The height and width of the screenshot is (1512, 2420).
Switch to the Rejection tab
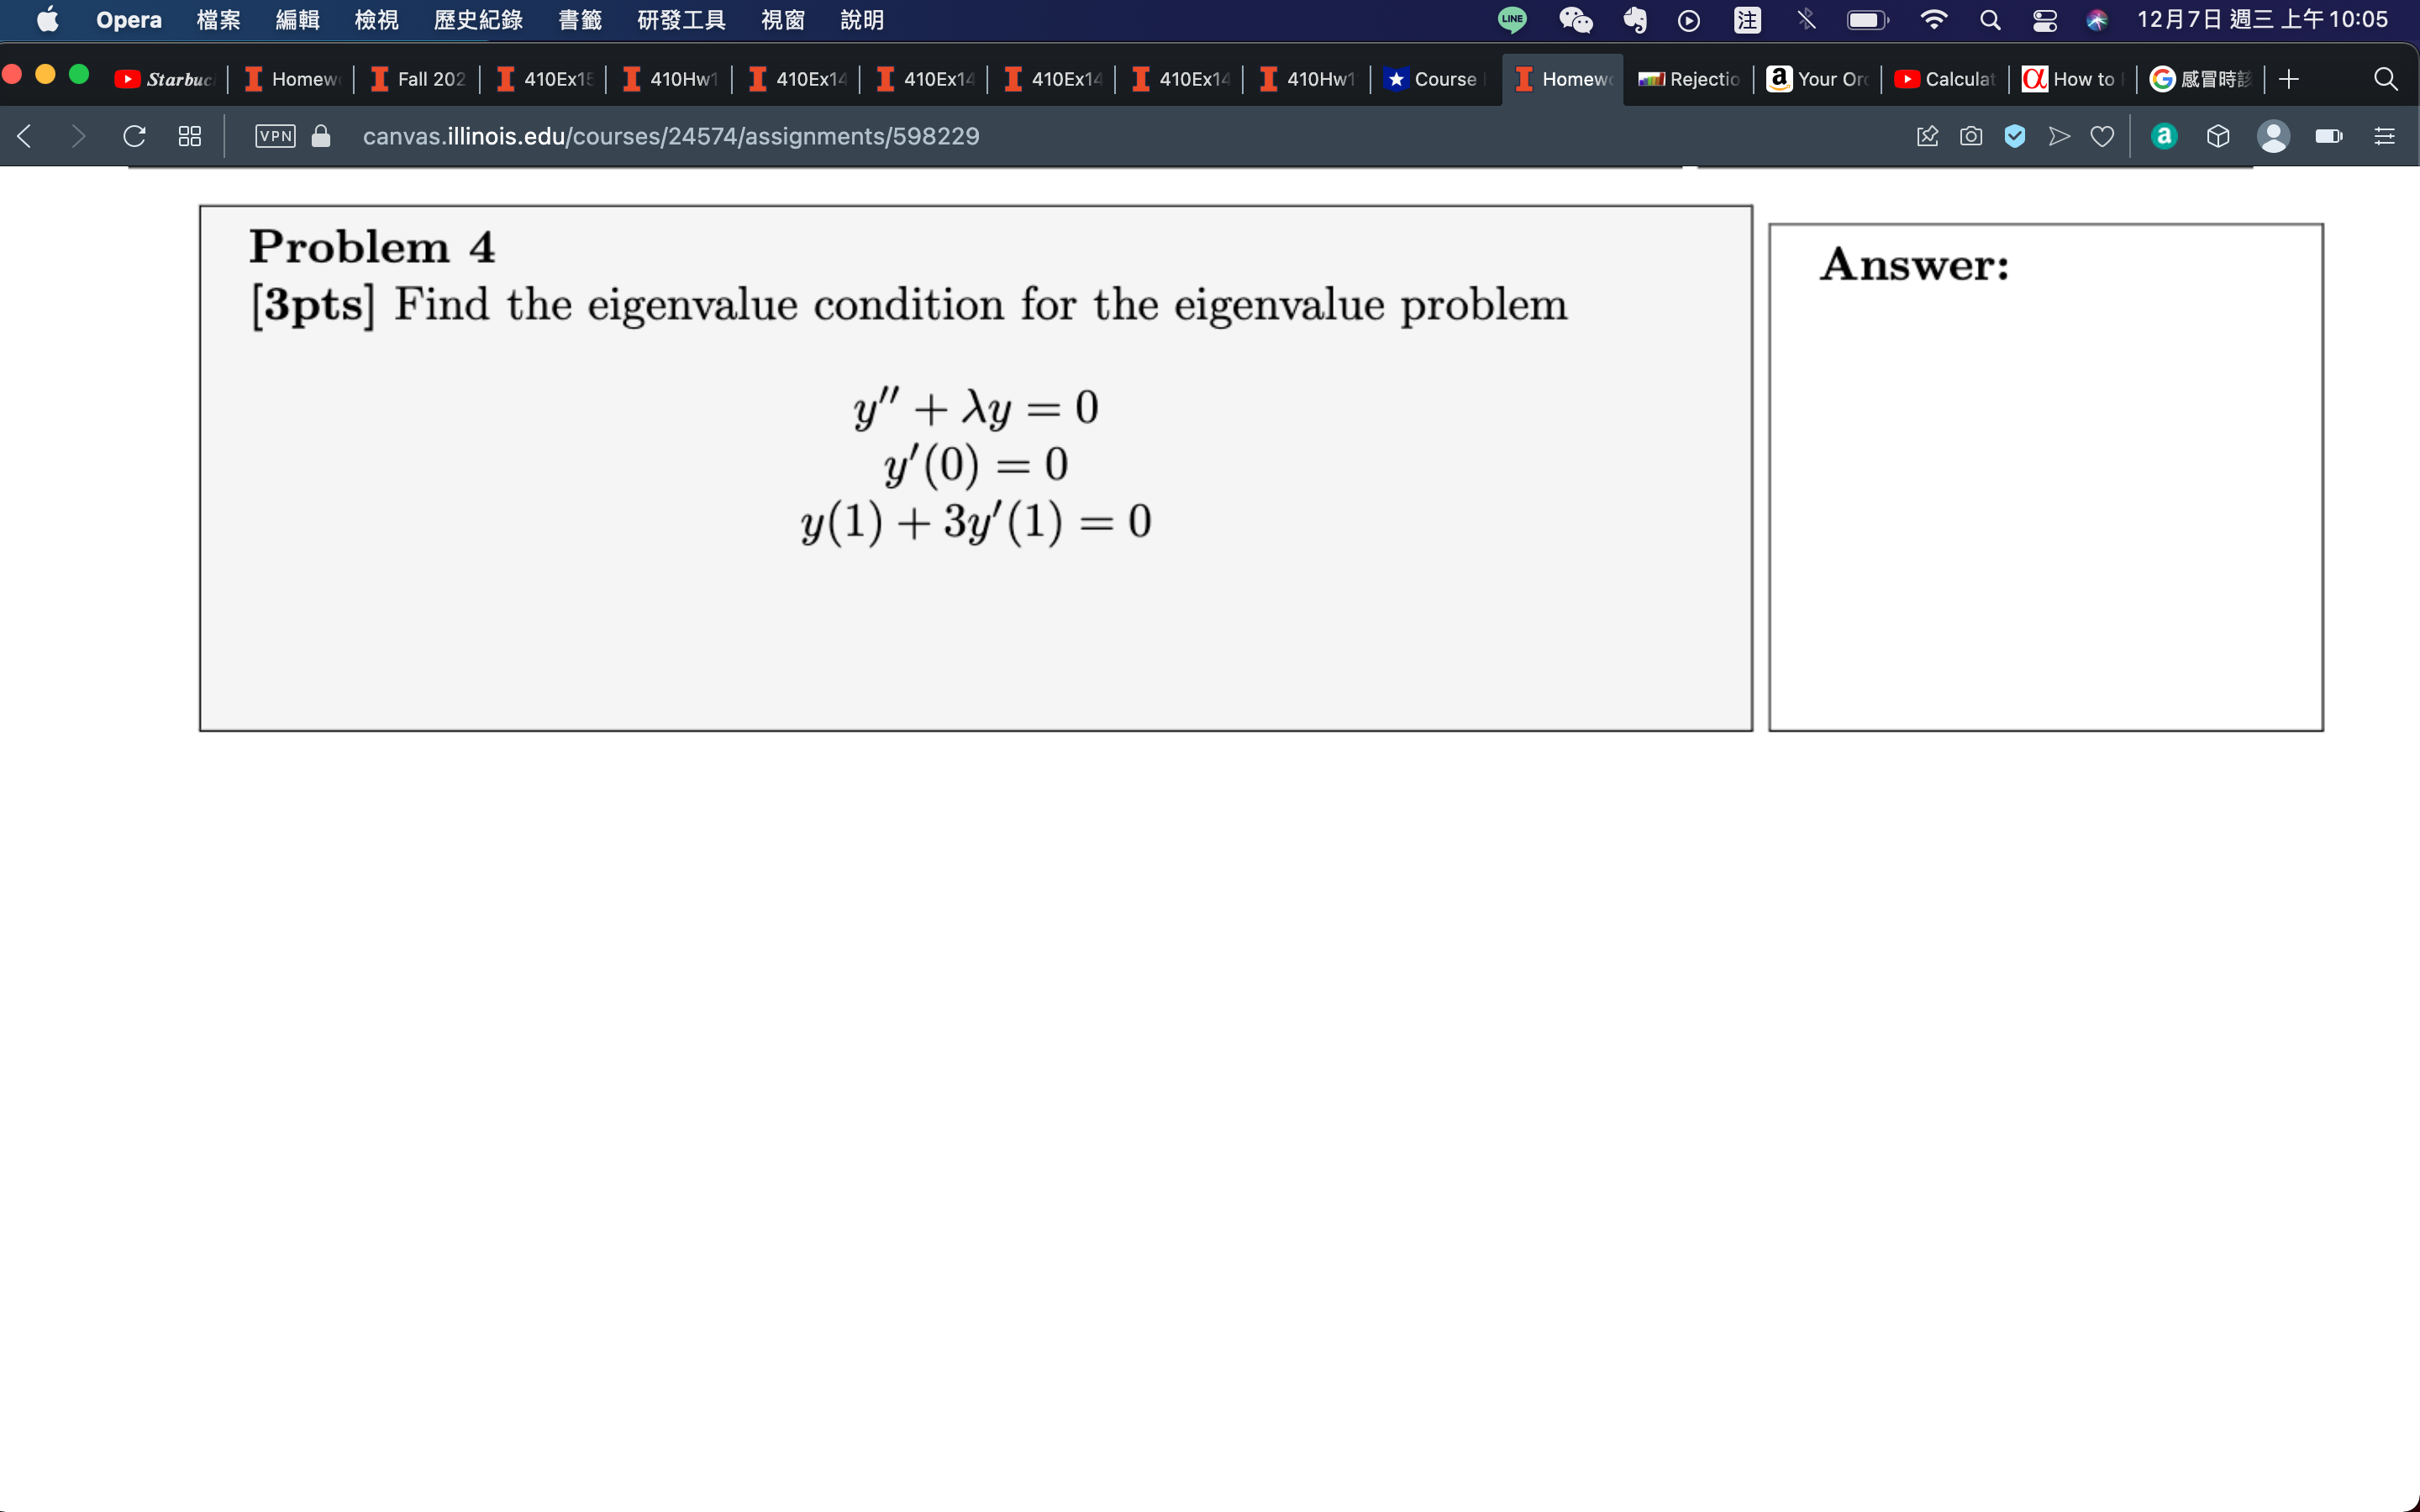coord(1689,79)
